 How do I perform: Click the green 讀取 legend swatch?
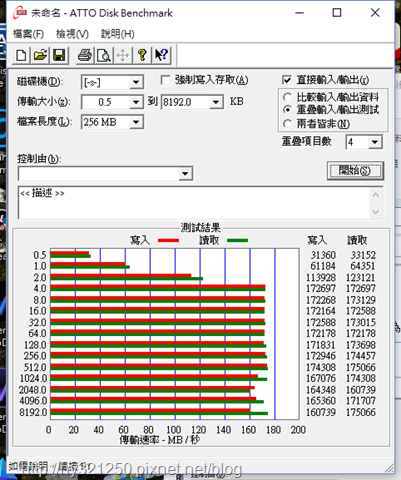coord(237,240)
